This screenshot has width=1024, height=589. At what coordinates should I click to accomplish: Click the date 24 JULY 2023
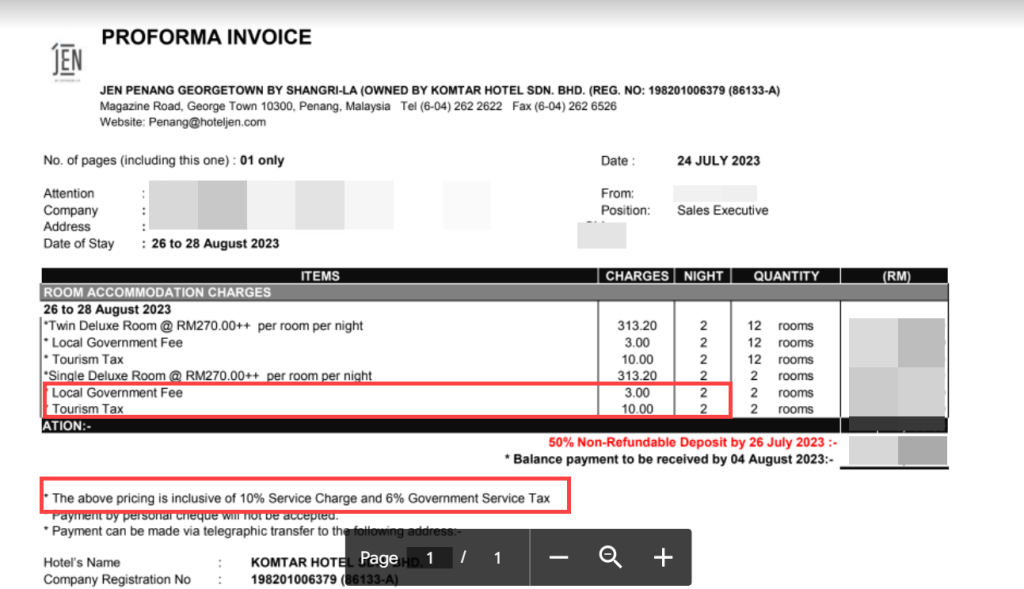[x=718, y=161]
